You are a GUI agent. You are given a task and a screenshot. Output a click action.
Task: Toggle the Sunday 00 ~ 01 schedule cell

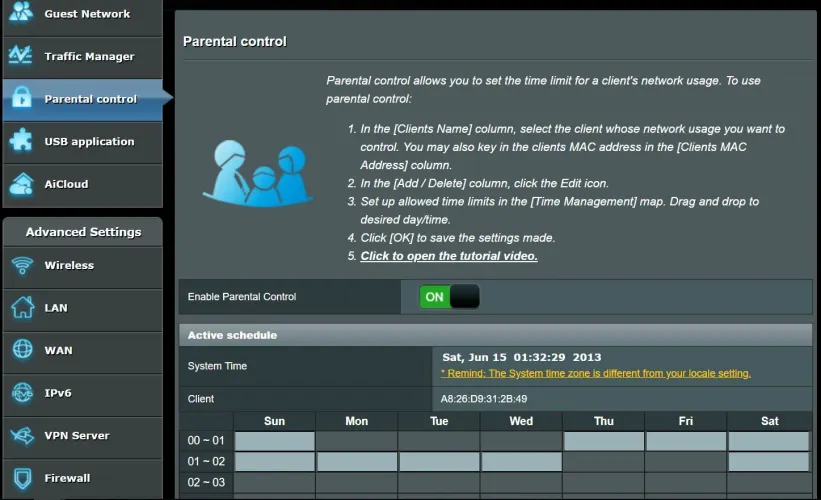[x=274, y=441]
